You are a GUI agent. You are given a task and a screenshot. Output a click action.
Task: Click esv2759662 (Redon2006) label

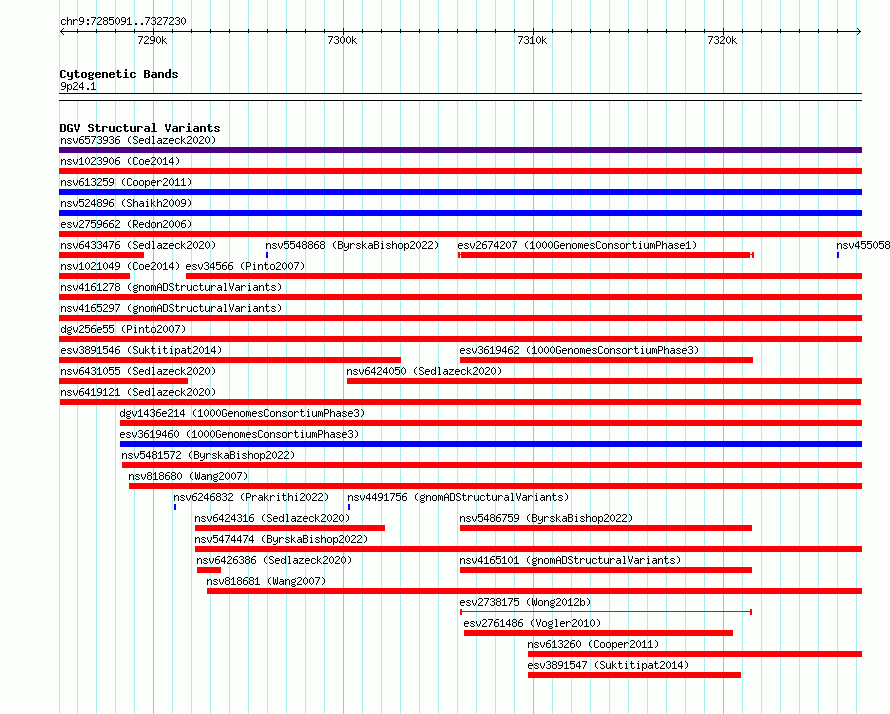126,224
